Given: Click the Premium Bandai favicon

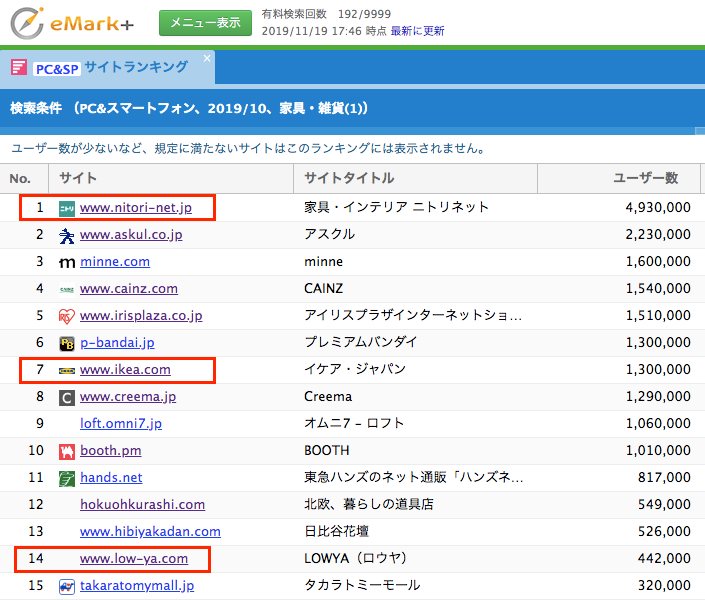Looking at the screenshot, I should coord(67,344).
